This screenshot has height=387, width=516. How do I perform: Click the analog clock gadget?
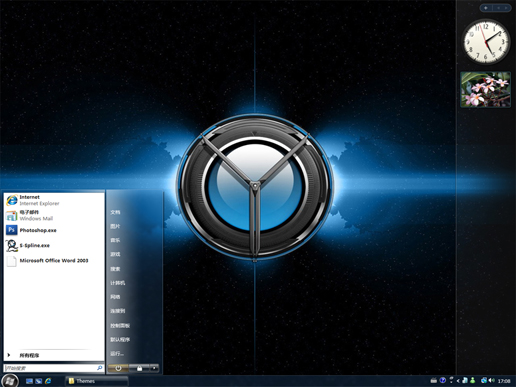tap(486, 42)
